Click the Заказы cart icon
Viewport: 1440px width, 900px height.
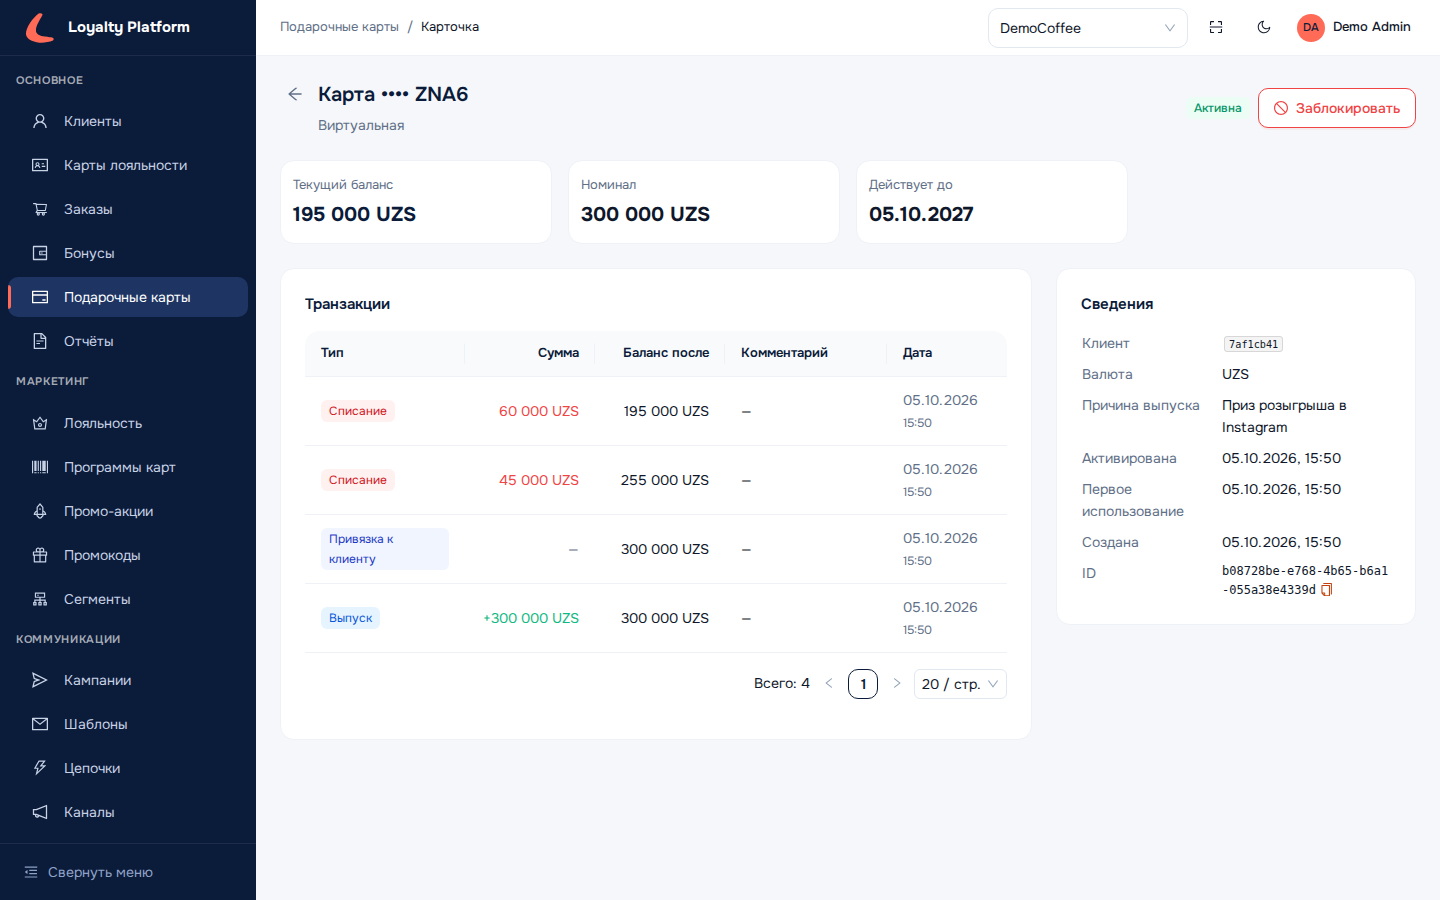pyautogui.click(x=40, y=209)
